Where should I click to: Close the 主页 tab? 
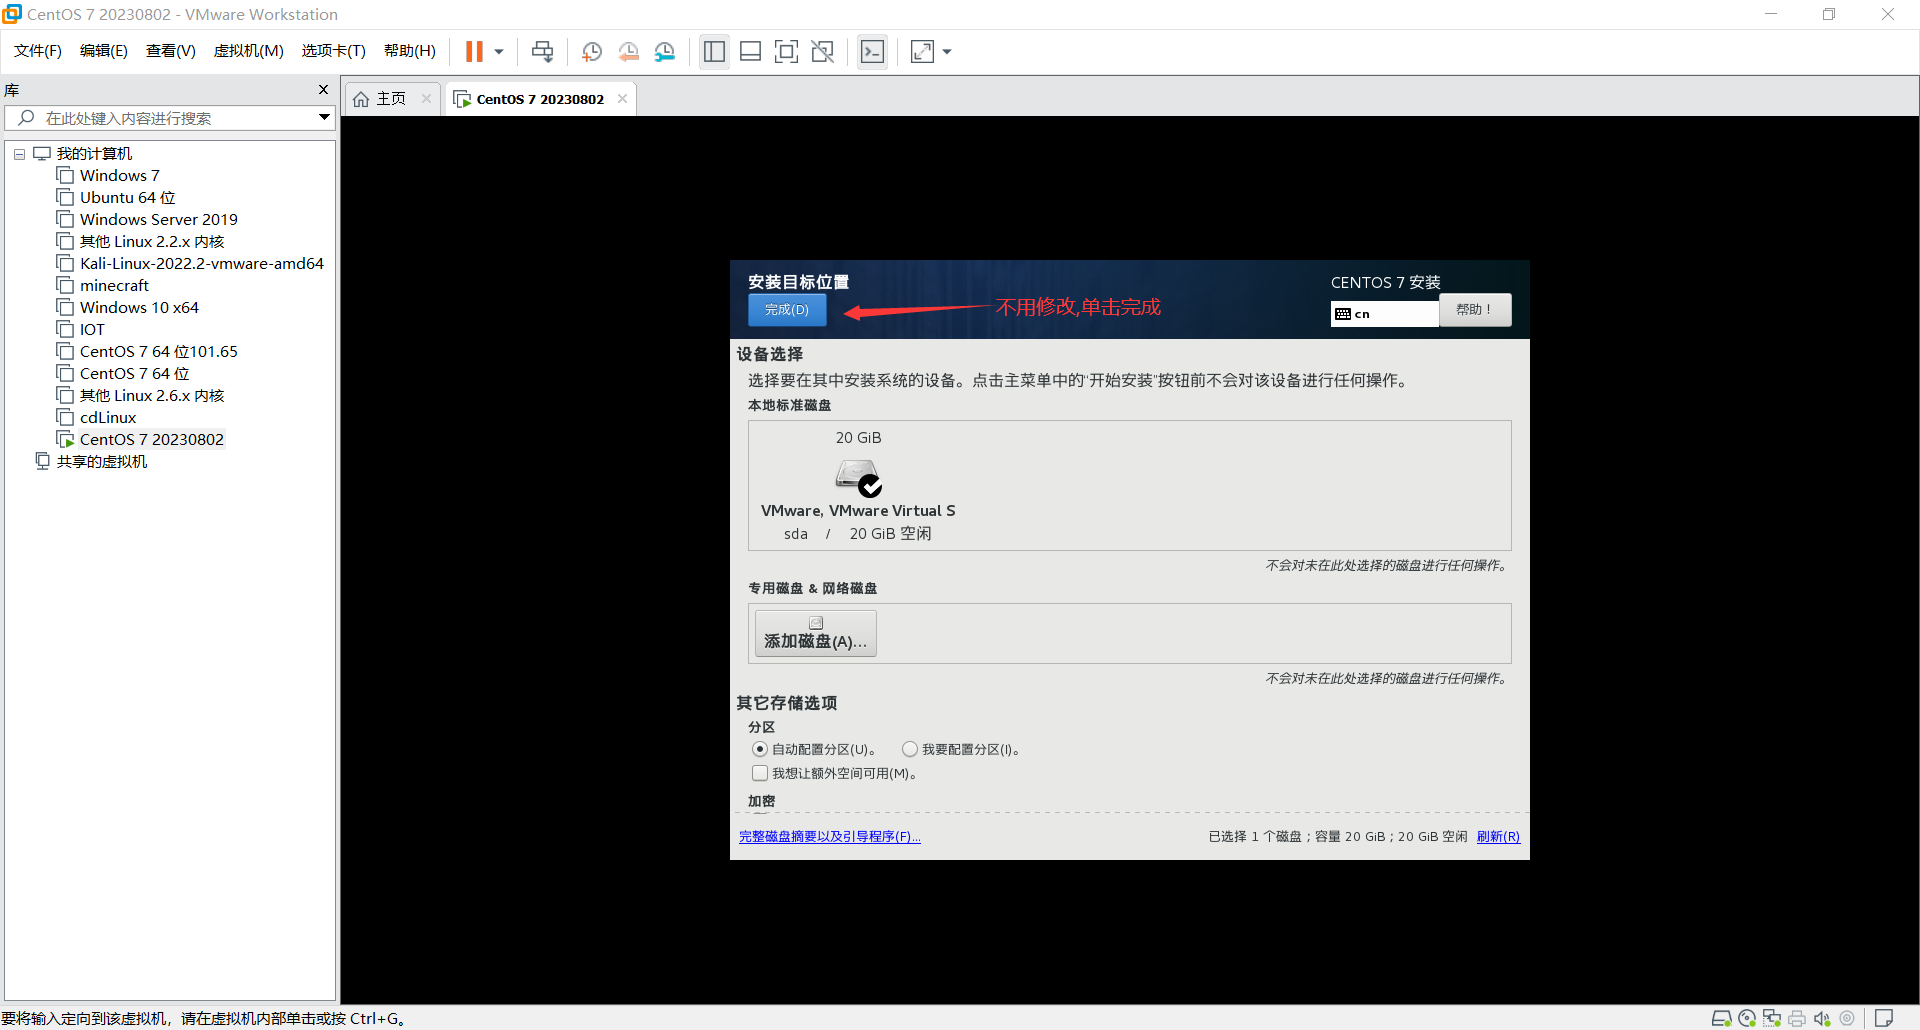point(426,99)
